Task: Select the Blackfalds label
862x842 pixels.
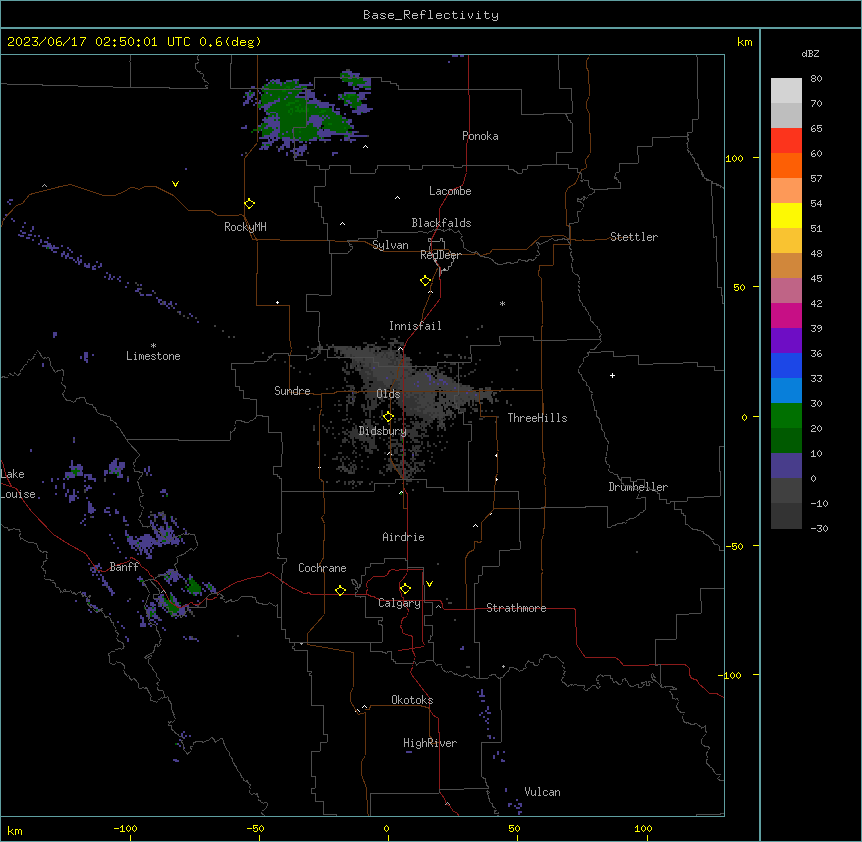Action: click(x=441, y=223)
